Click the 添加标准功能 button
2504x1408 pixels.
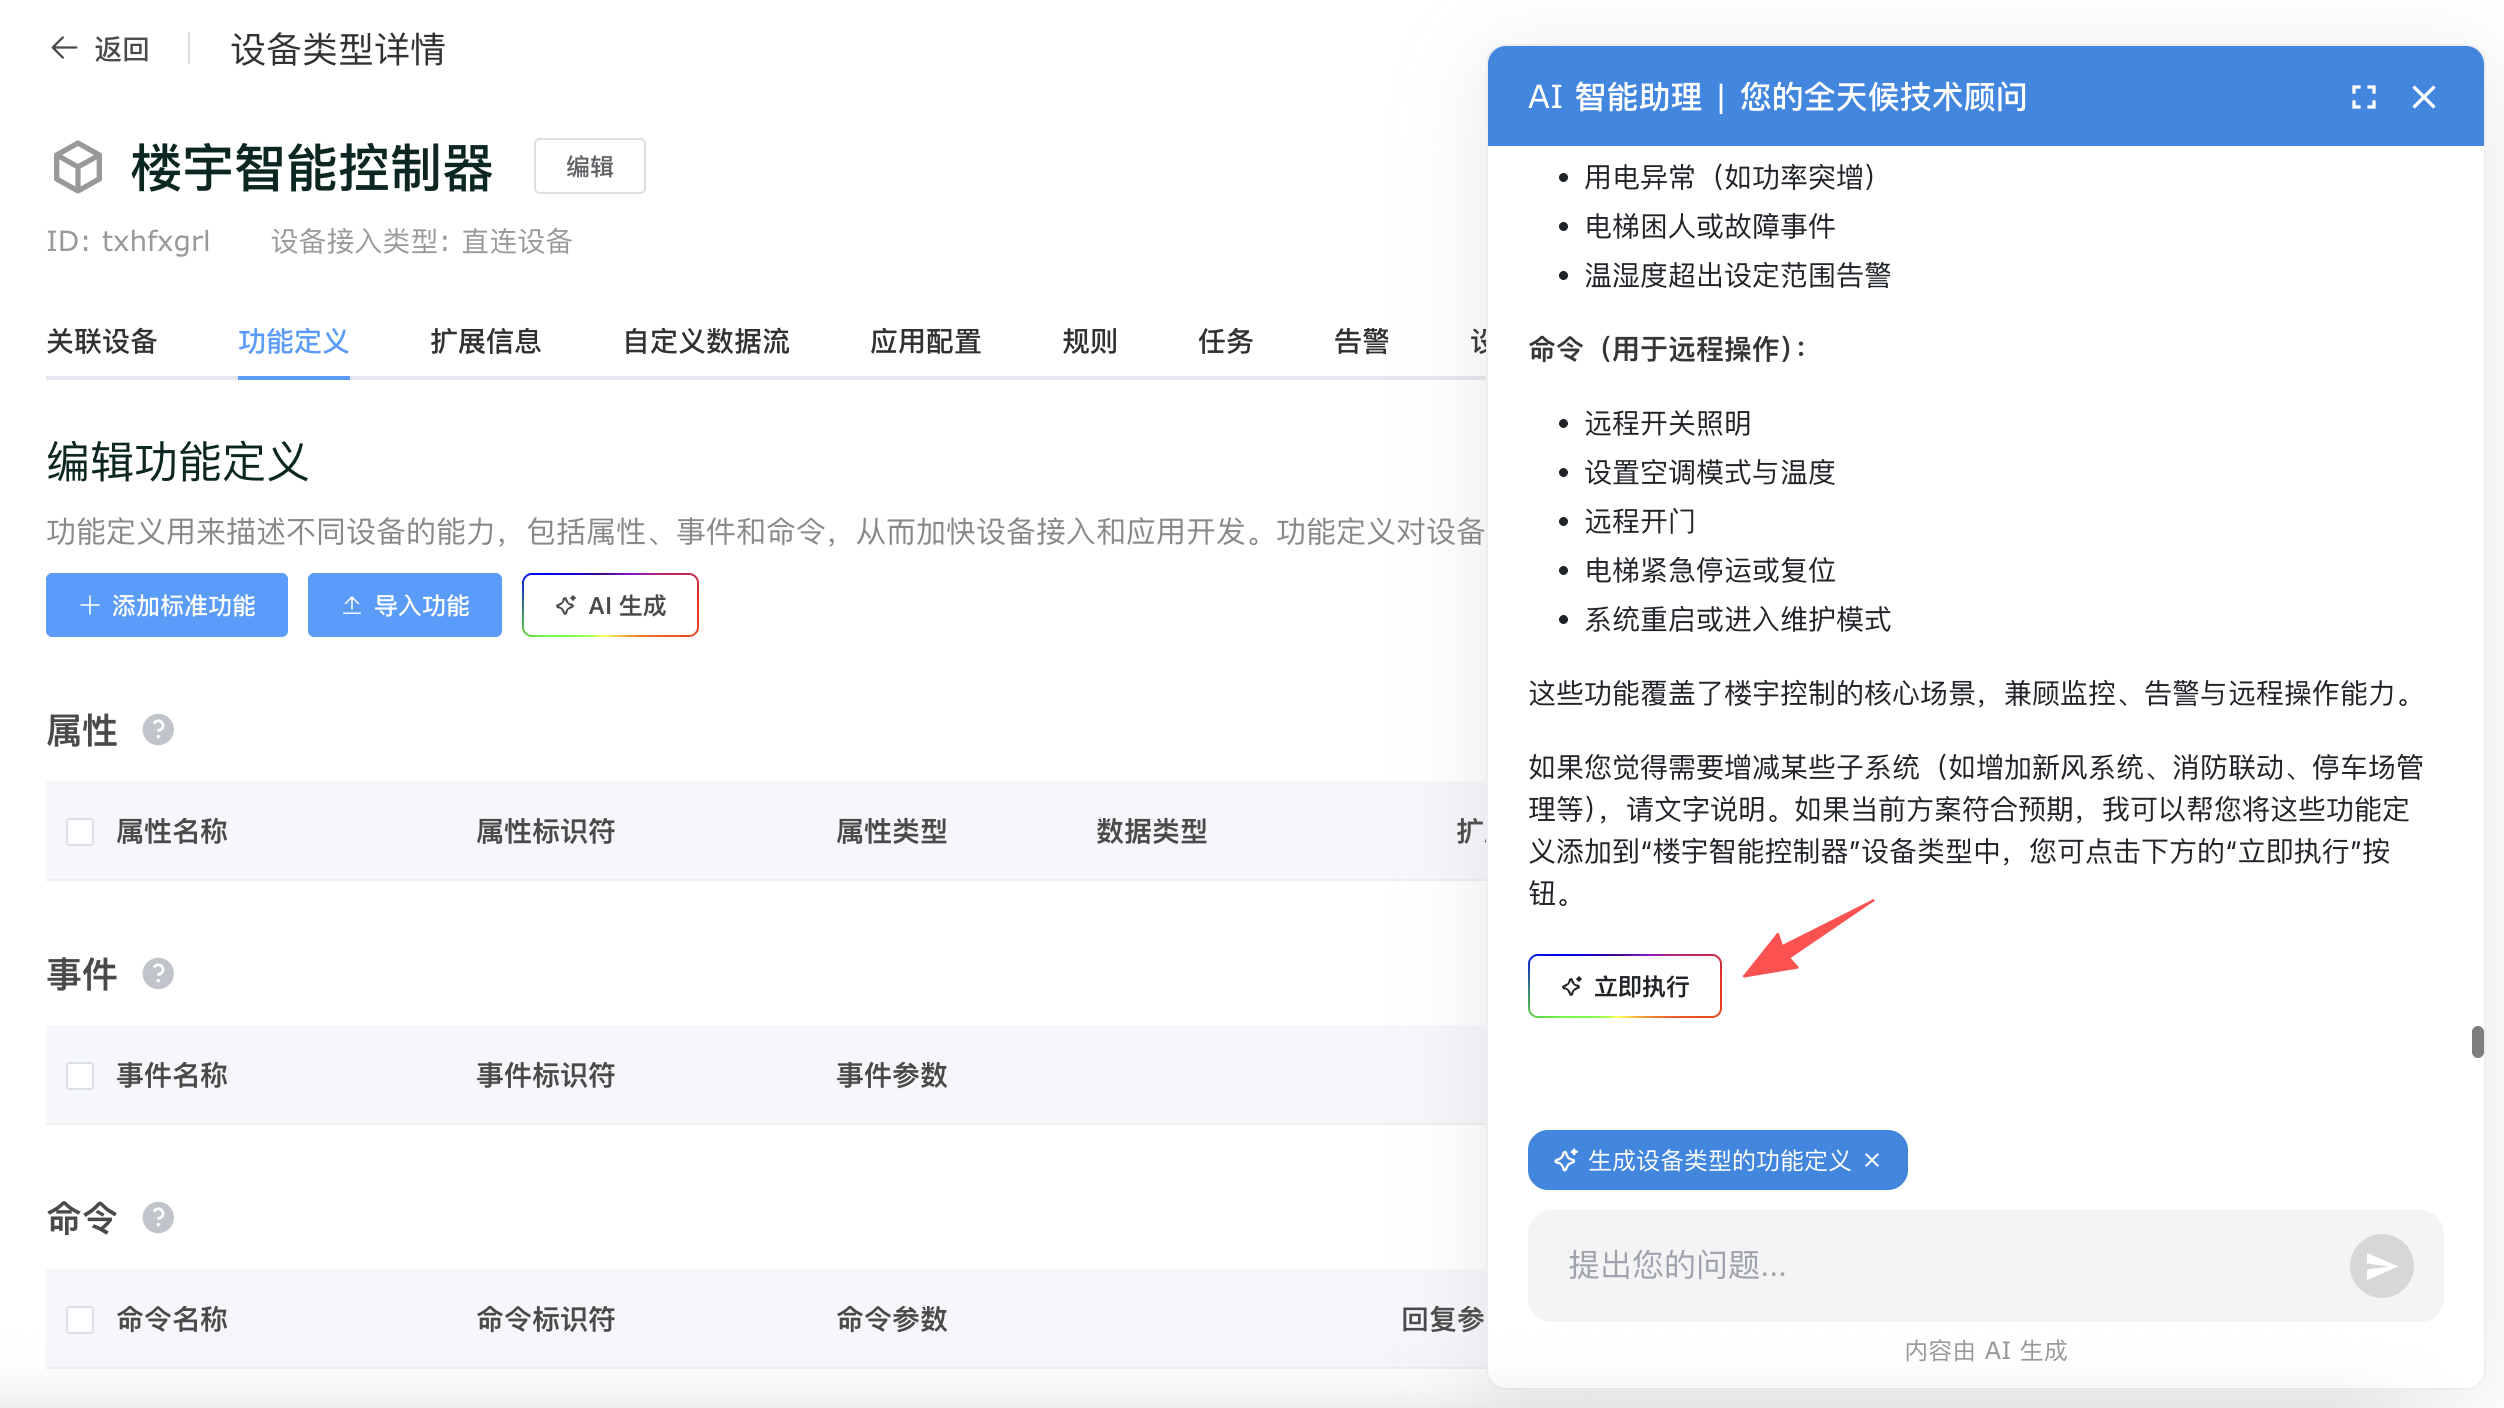tap(167, 605)
